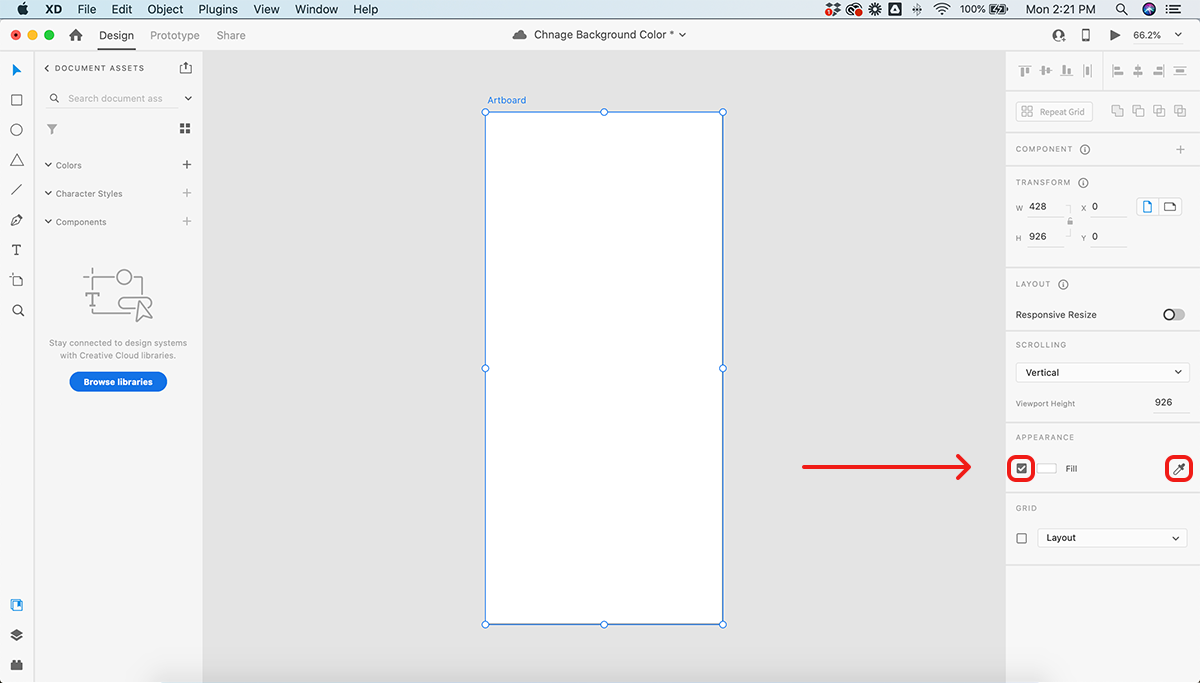Collapse the Colors section

pos(48,165)
